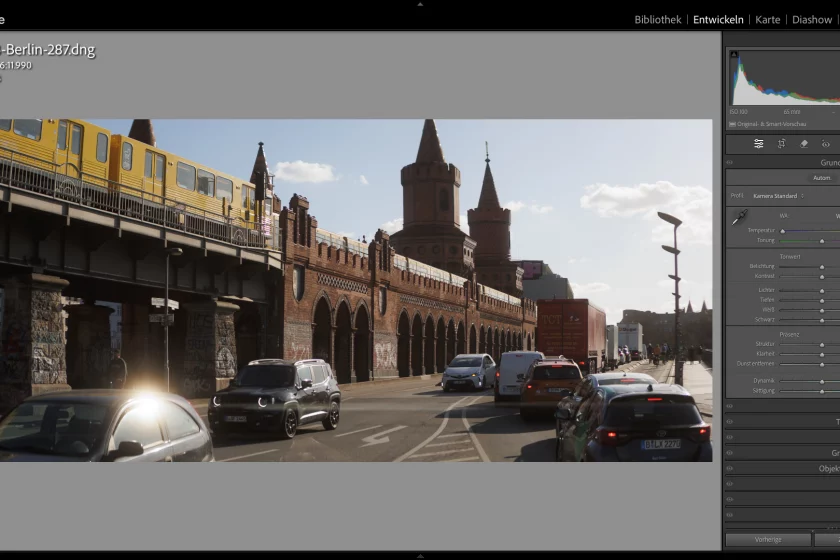Screen dimensions: 840x560
Task: Click the Original- & Smart-Vorschau label
Action: click(x=771, y=124)
